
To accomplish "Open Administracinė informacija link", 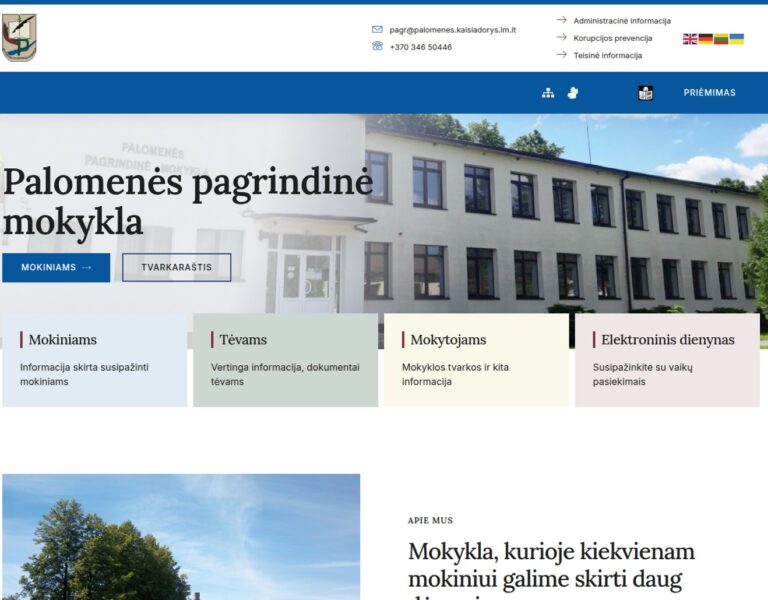I will tap(621, 21).
